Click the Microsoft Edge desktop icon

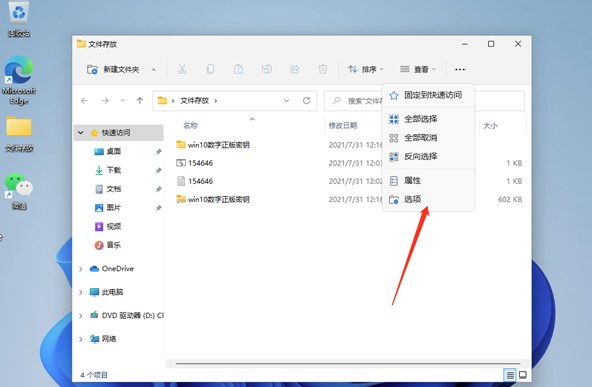(18, 80)
